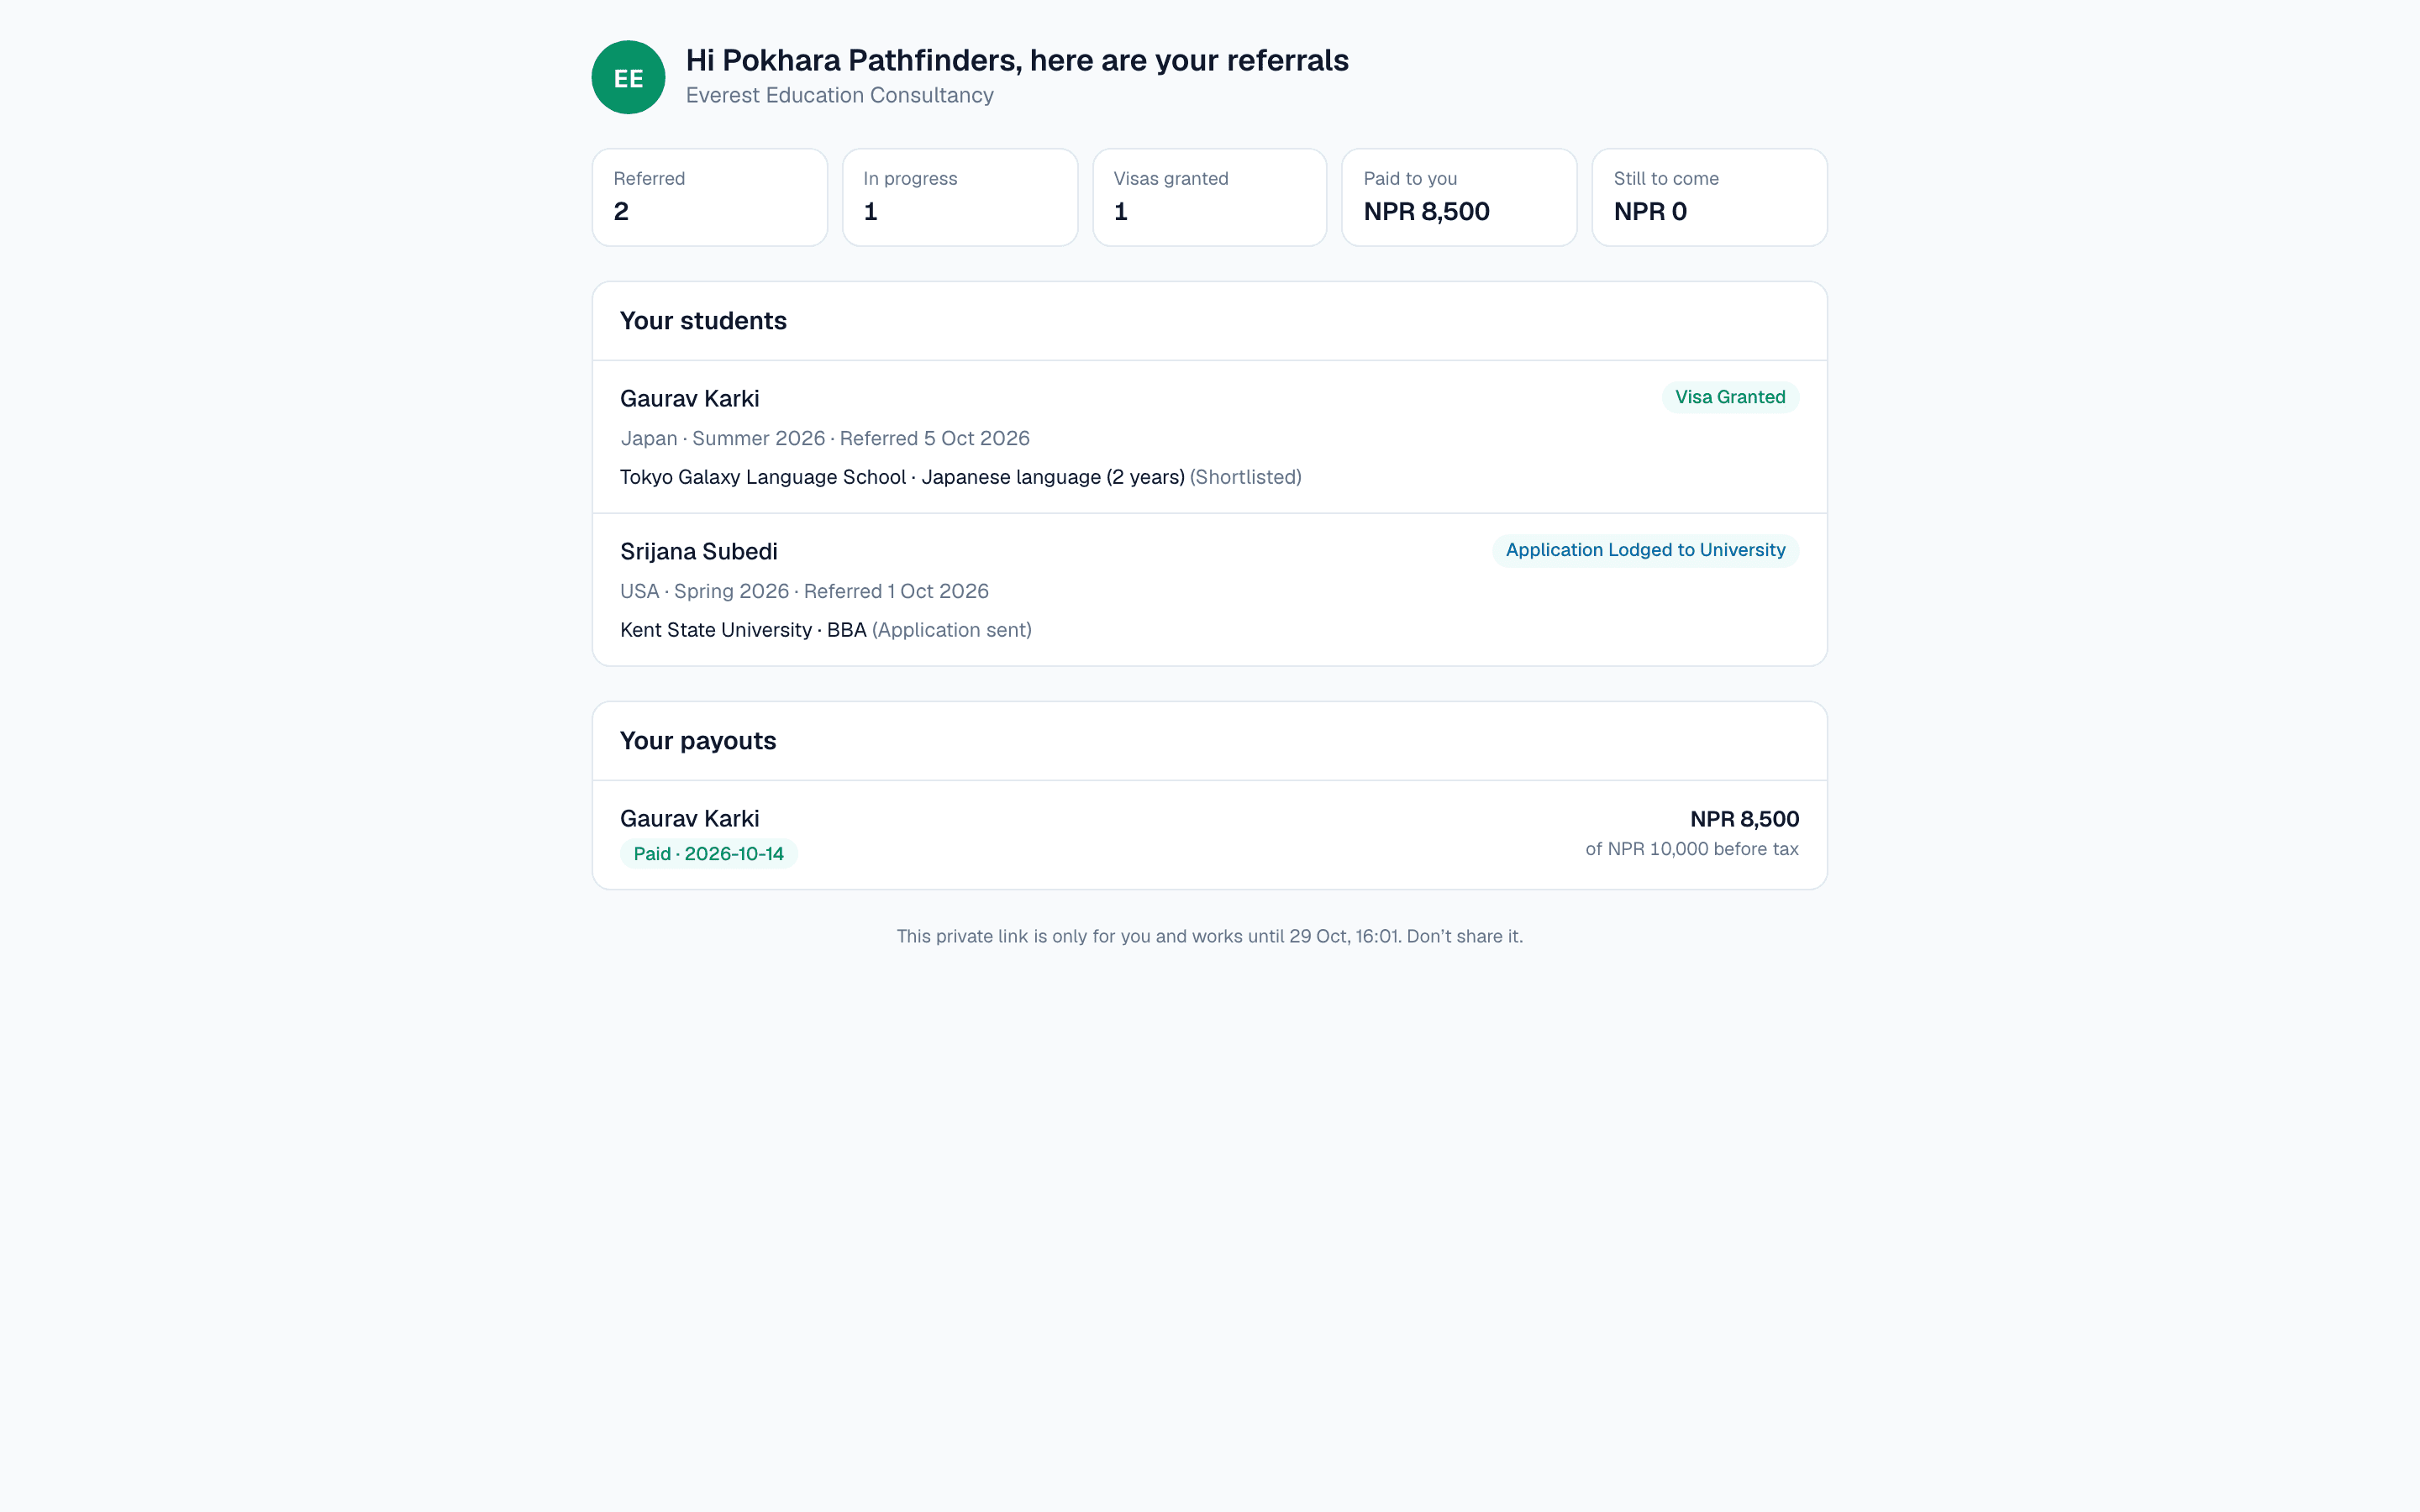
Task: Click the private link expiry notice
Action: click(1210, 936)
